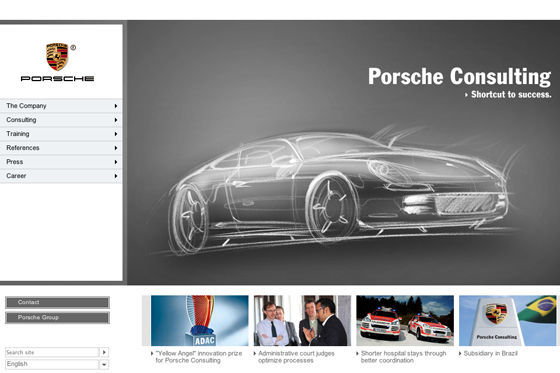
Task: Open the Consulting menu item
Action: coord(61,120)
